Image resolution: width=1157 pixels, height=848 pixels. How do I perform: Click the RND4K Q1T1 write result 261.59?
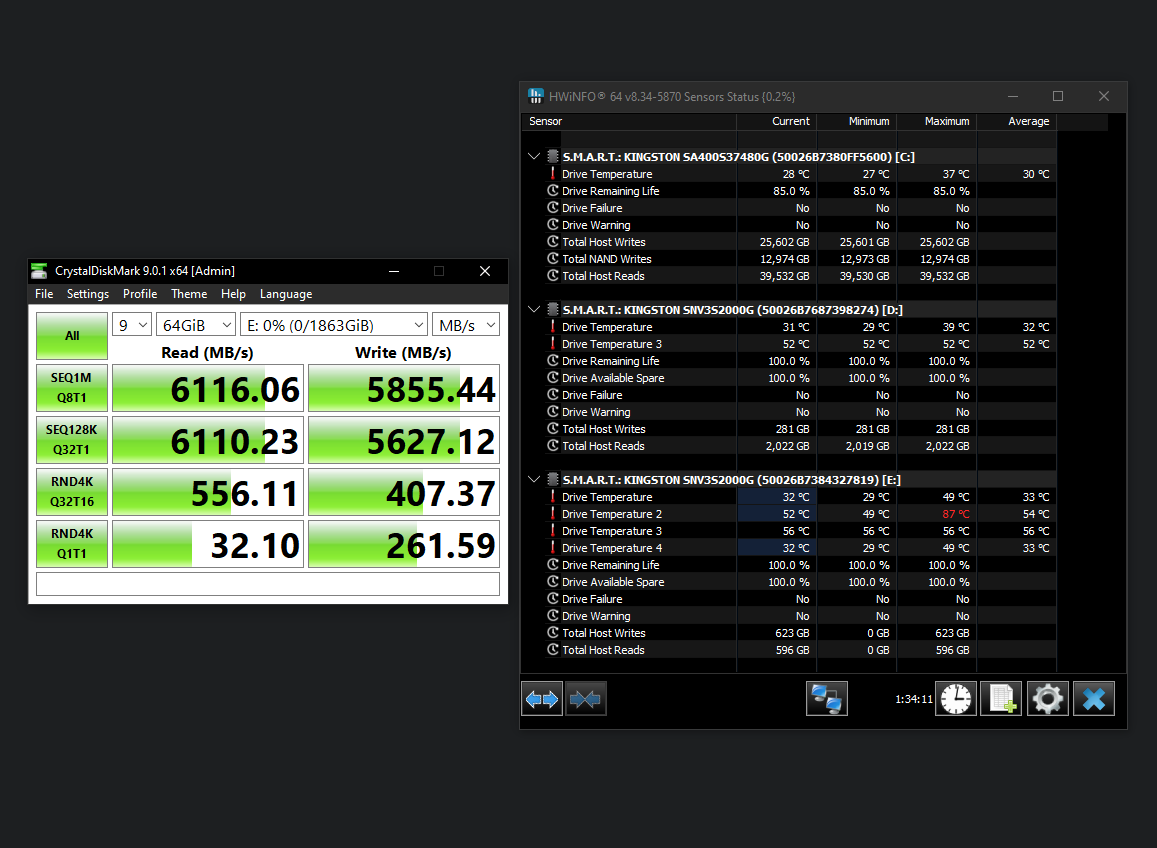(404, 544)
